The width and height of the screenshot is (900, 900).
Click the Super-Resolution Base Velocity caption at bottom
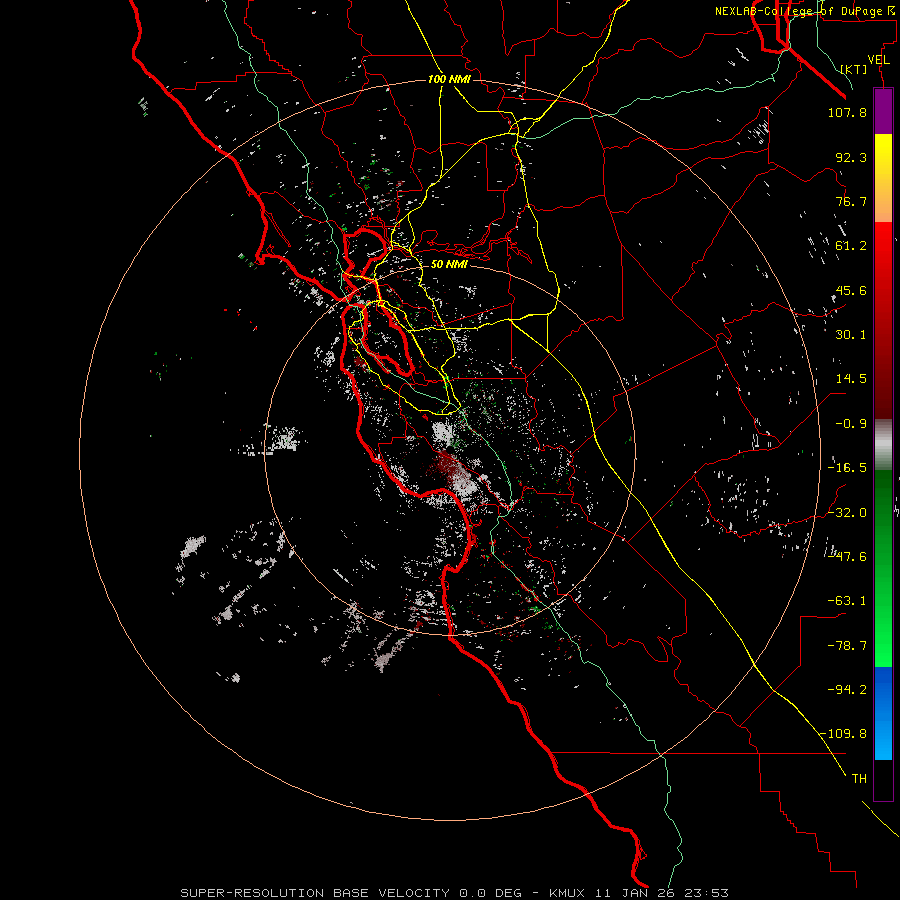(x=455, y=893)
